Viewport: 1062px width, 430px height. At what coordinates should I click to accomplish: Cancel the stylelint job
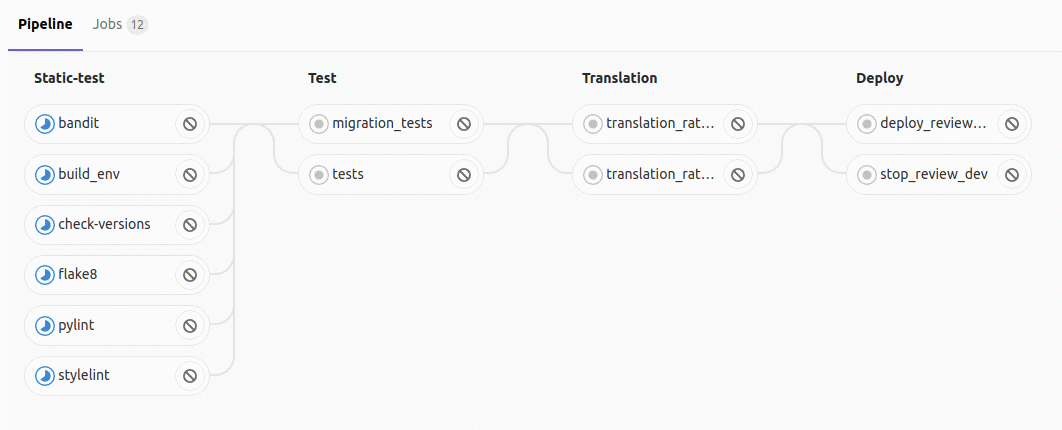point(190,376)
